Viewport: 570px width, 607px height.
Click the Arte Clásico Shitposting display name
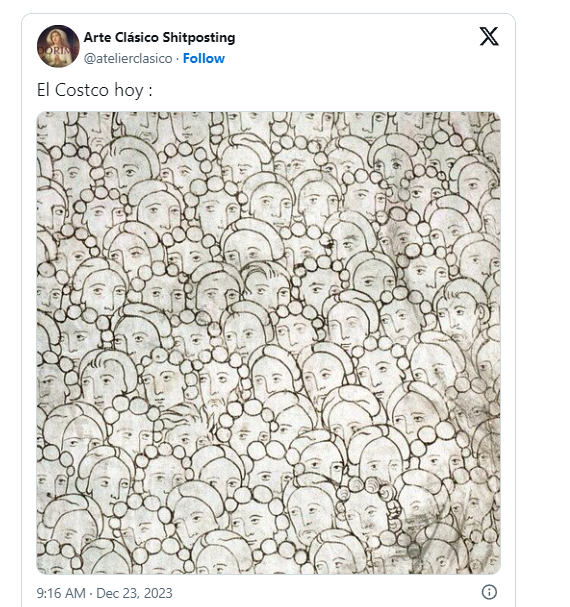pyautogui.click(x=159, y=38)
